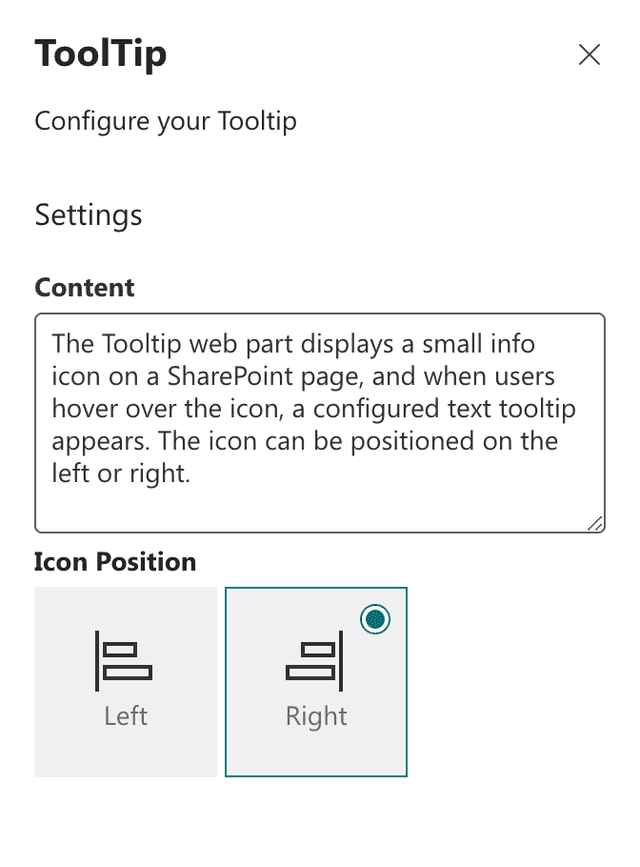Click the Content section label
The height and width of the screenshot is (867, 640).
point(84,288)
